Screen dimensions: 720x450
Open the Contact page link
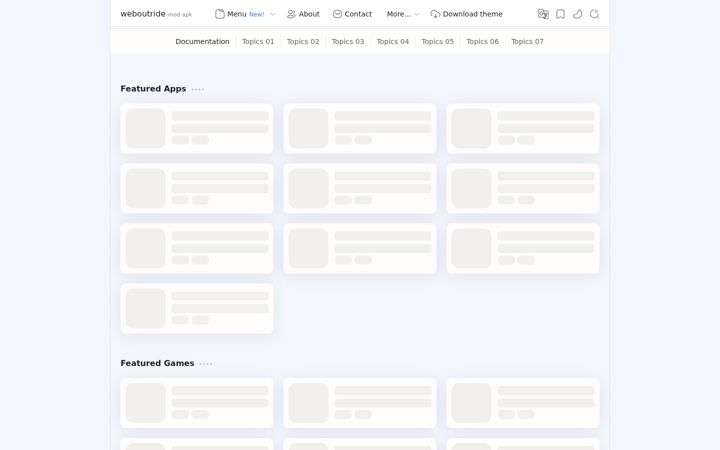(x=358, y=14)
